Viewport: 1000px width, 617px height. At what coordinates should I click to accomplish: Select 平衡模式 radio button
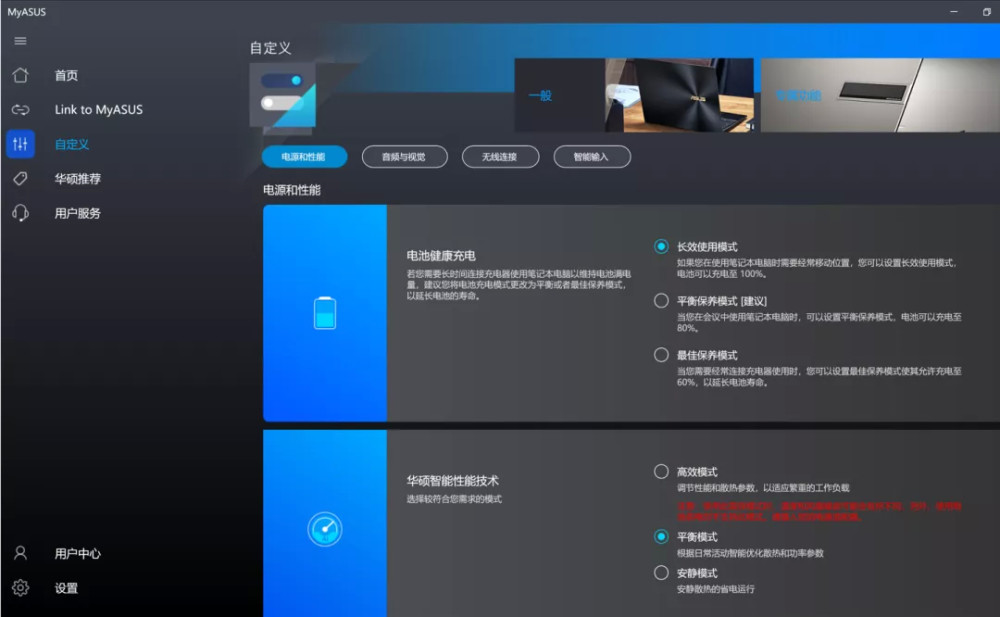[x=661, y=537]
